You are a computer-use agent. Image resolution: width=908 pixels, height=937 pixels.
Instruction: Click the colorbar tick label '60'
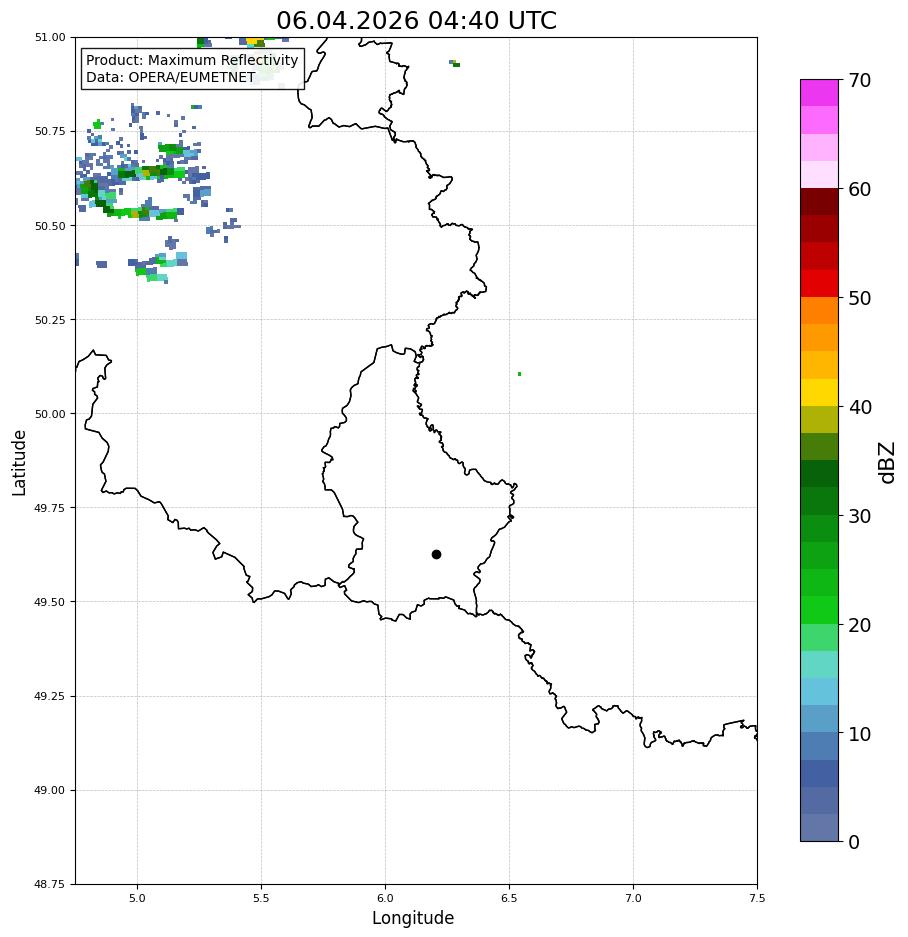click(860, 189)
